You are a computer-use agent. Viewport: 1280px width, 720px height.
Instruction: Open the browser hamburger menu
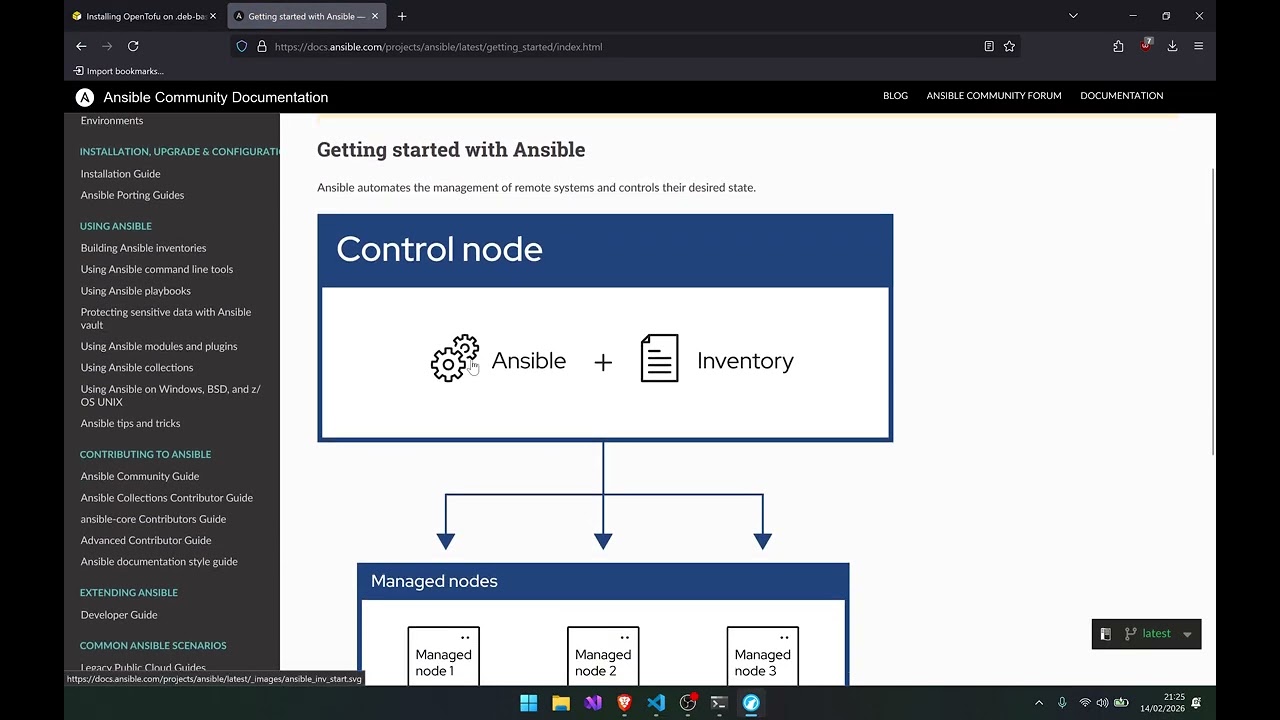pyautogui.click(x=1198, y=46)
